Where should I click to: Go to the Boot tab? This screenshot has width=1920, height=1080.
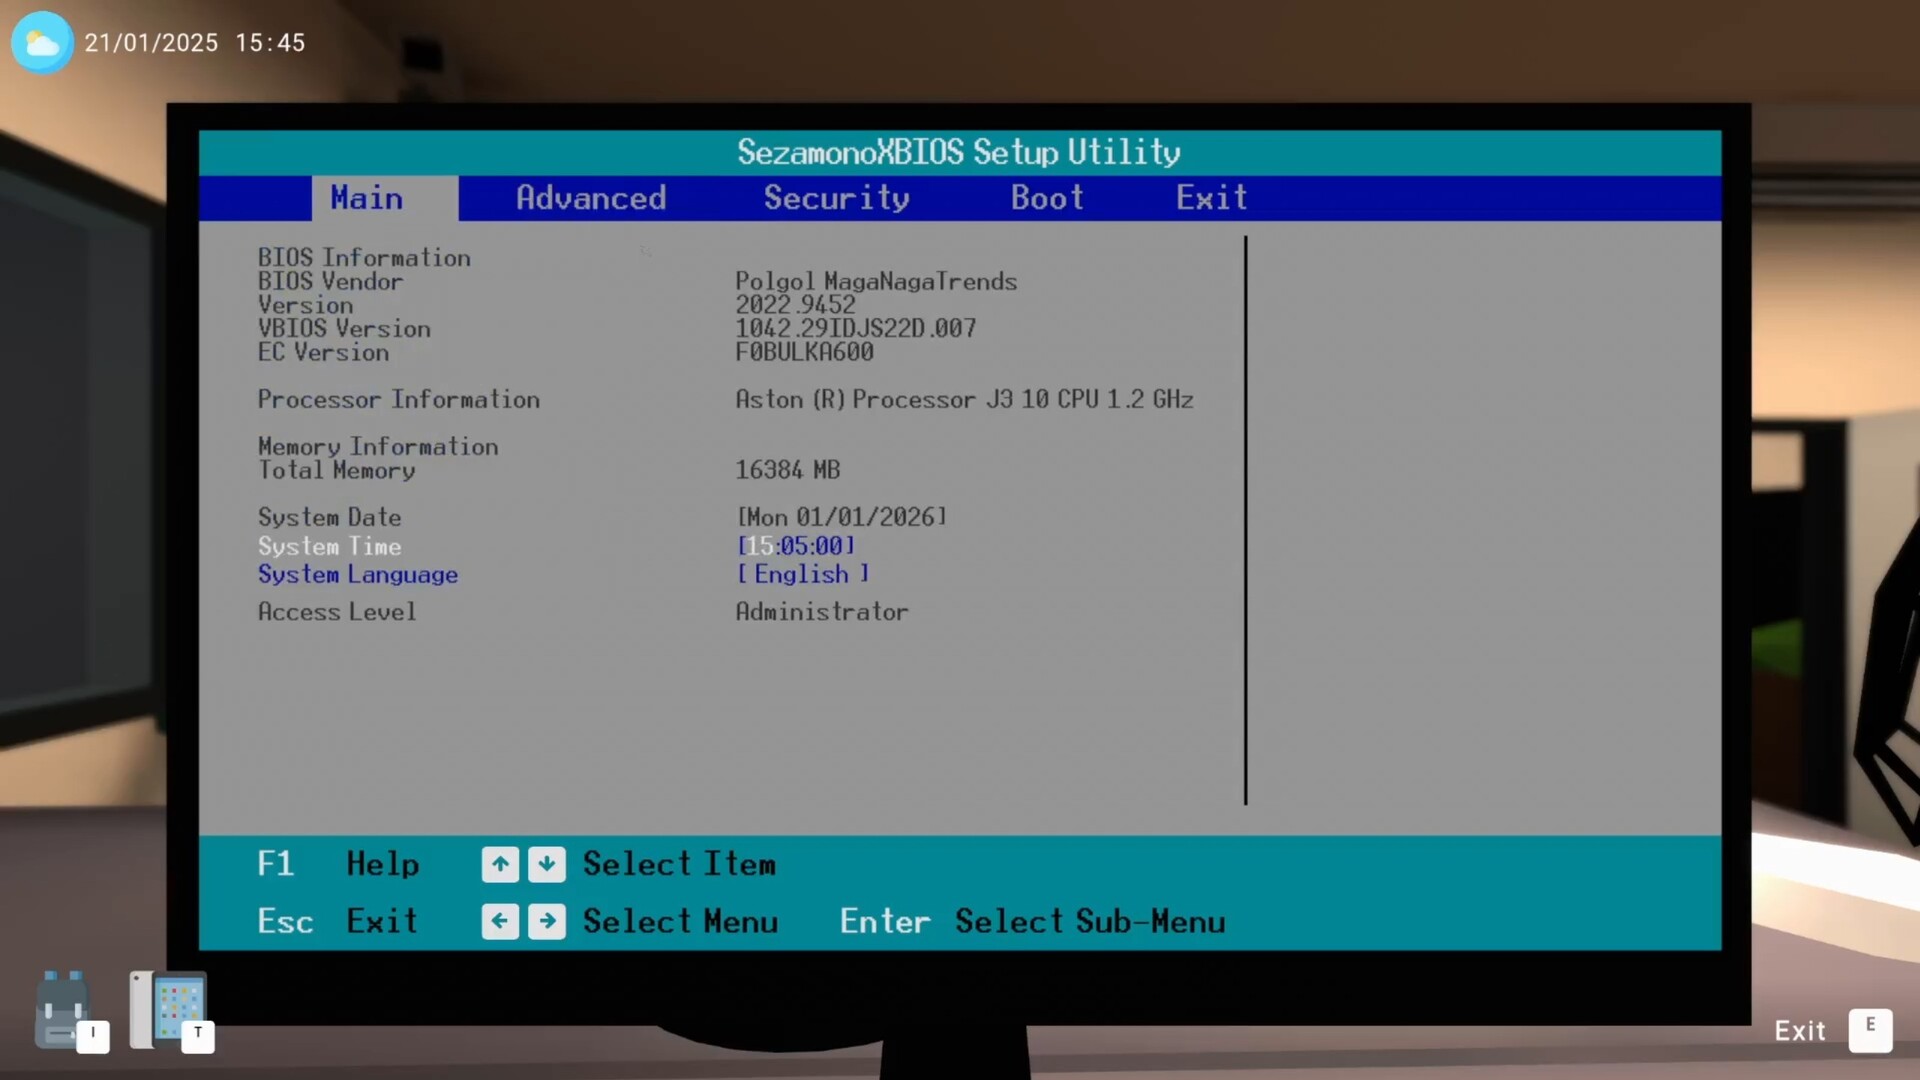click(1046, 198)
